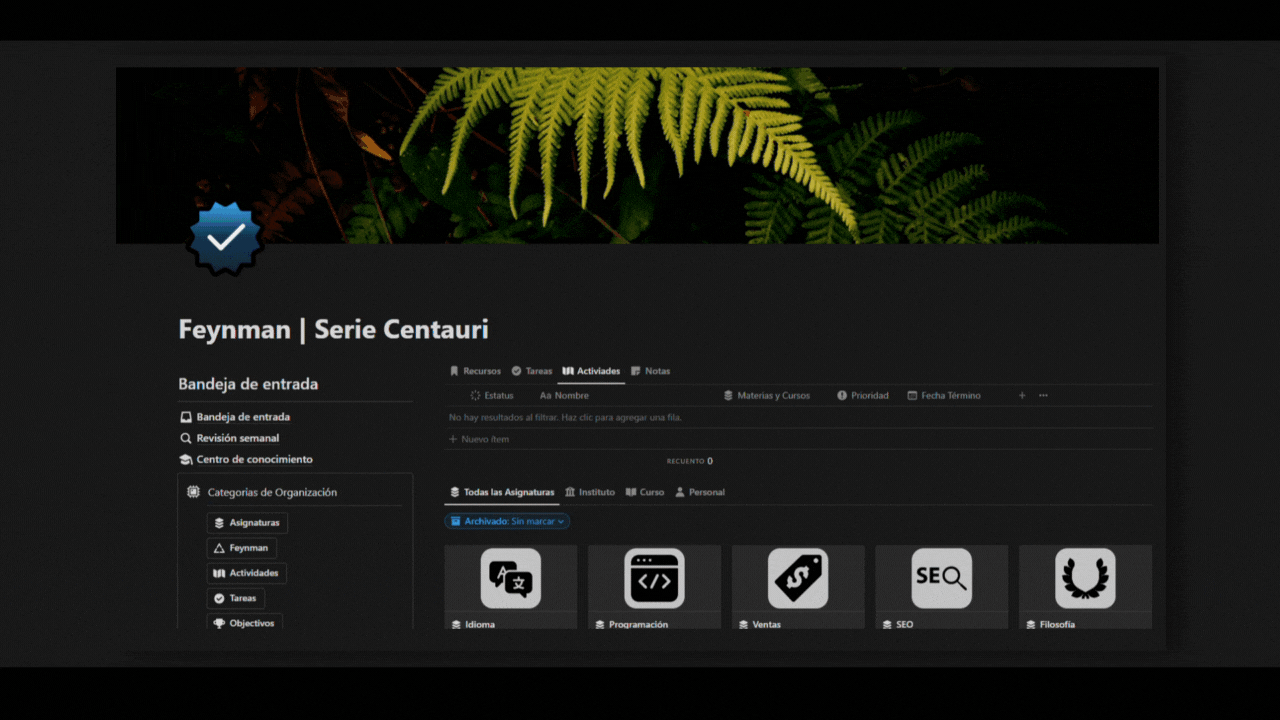The height and width of the screenshot is (720, 1280).
Task: Click the blue verified badge page icon
Action: click(226, 238)
